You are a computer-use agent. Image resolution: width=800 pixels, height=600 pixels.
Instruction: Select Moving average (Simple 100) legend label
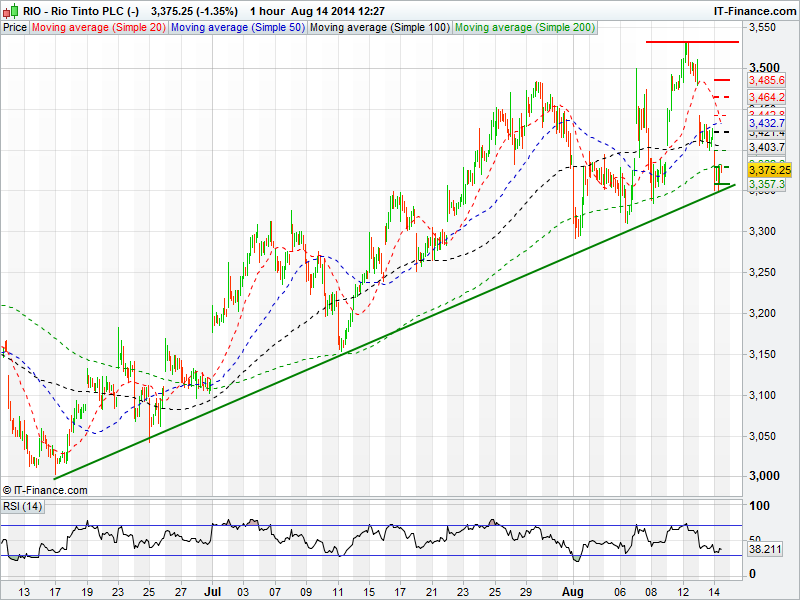pyautogui.click(x=379, y=28)
